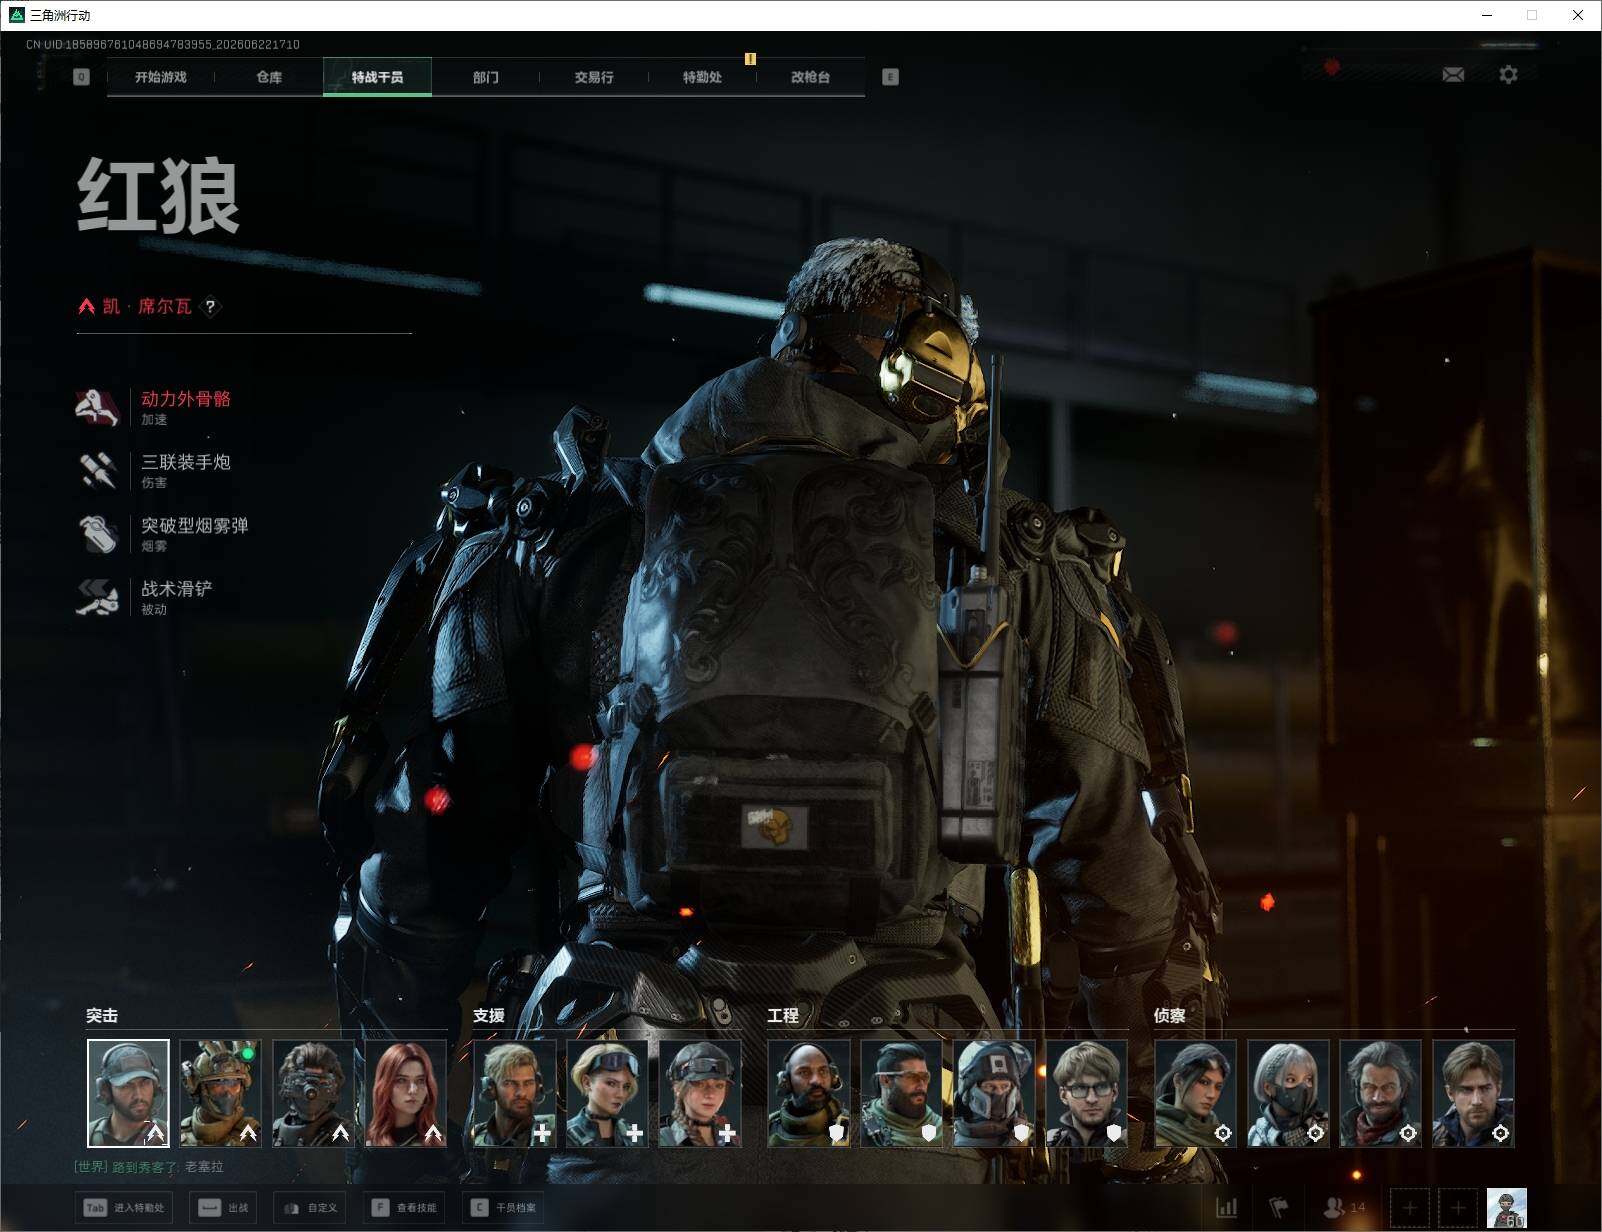Click the world chat message 路到秀客了
This screenshot has height=1232, width=1602.
(149, 1167)
